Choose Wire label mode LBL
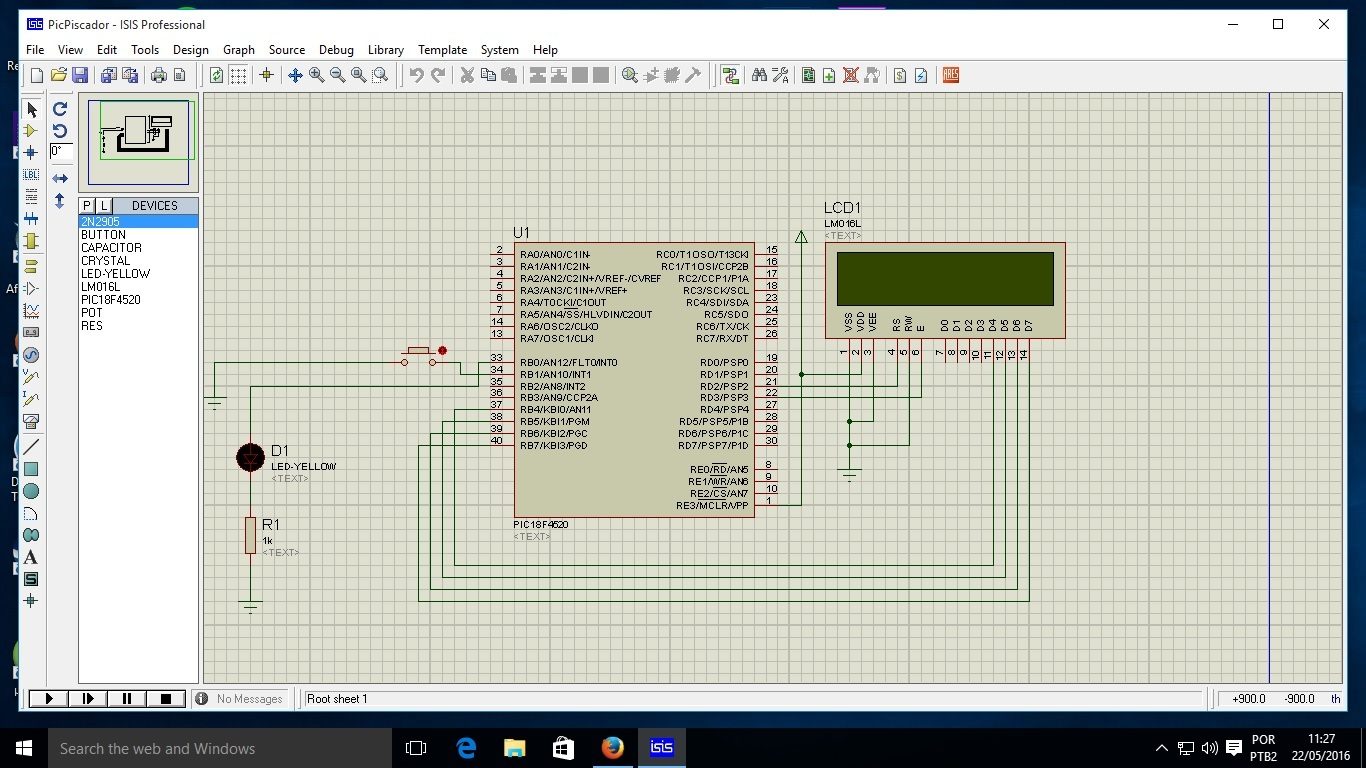Screen dimensions: 1366x768 click(31, 175)
